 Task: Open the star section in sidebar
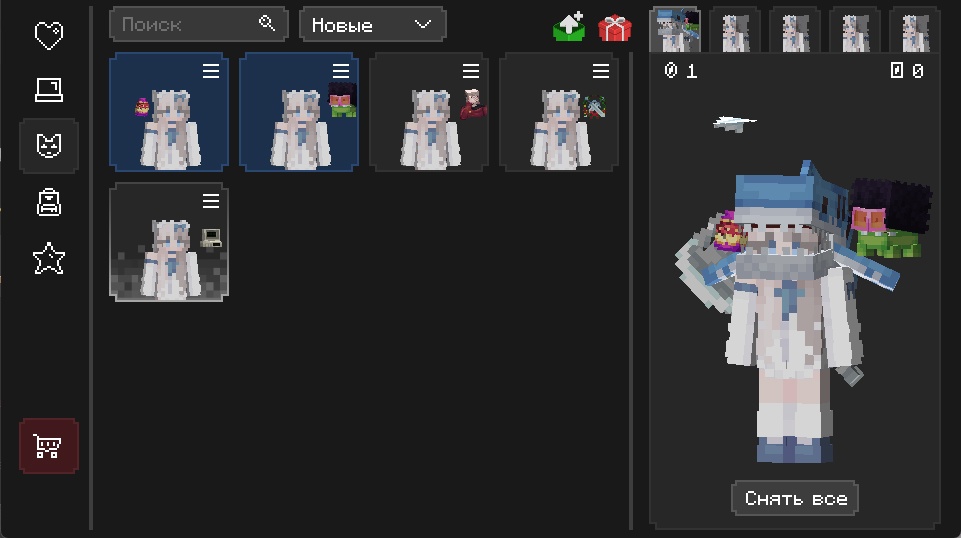point(48,258)
